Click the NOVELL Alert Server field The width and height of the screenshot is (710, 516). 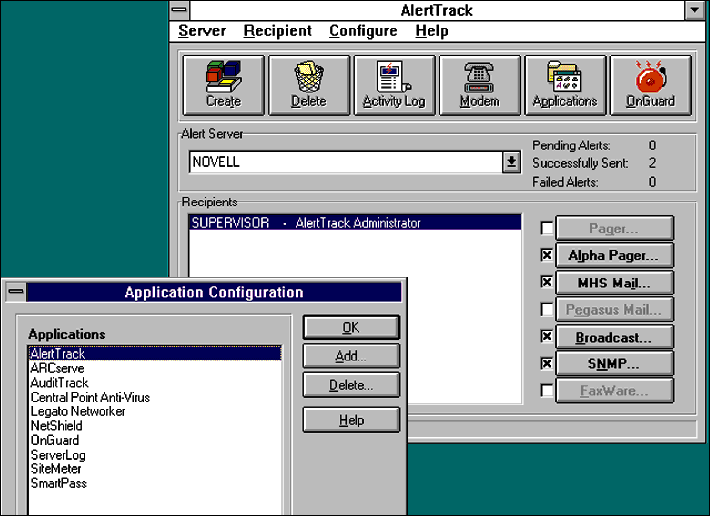pos(346,162)
